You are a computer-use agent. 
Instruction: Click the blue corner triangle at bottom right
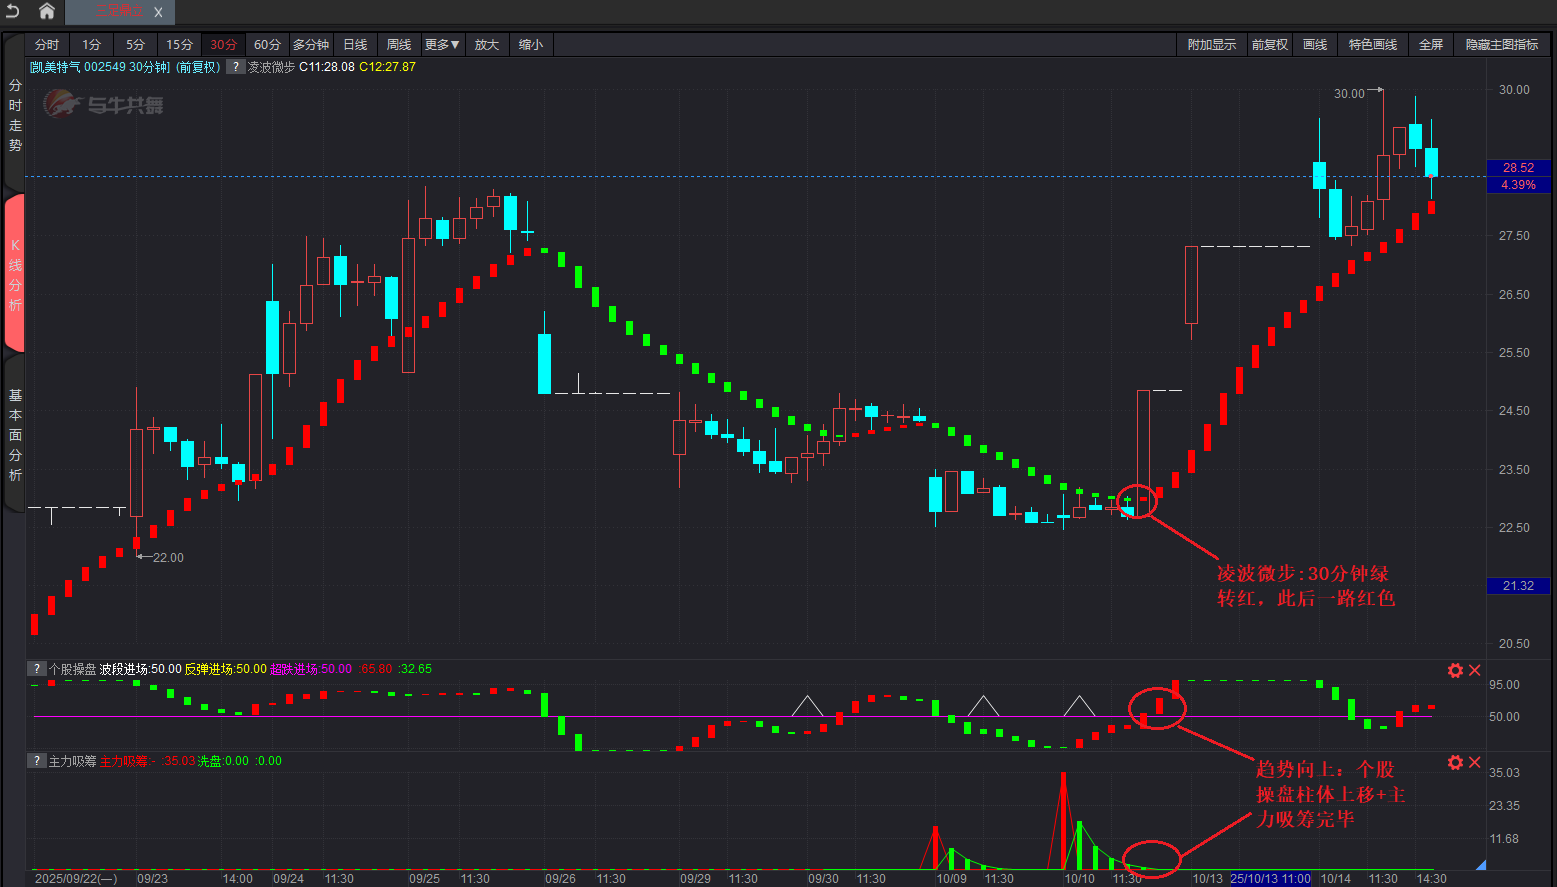tap(1481, 864)
